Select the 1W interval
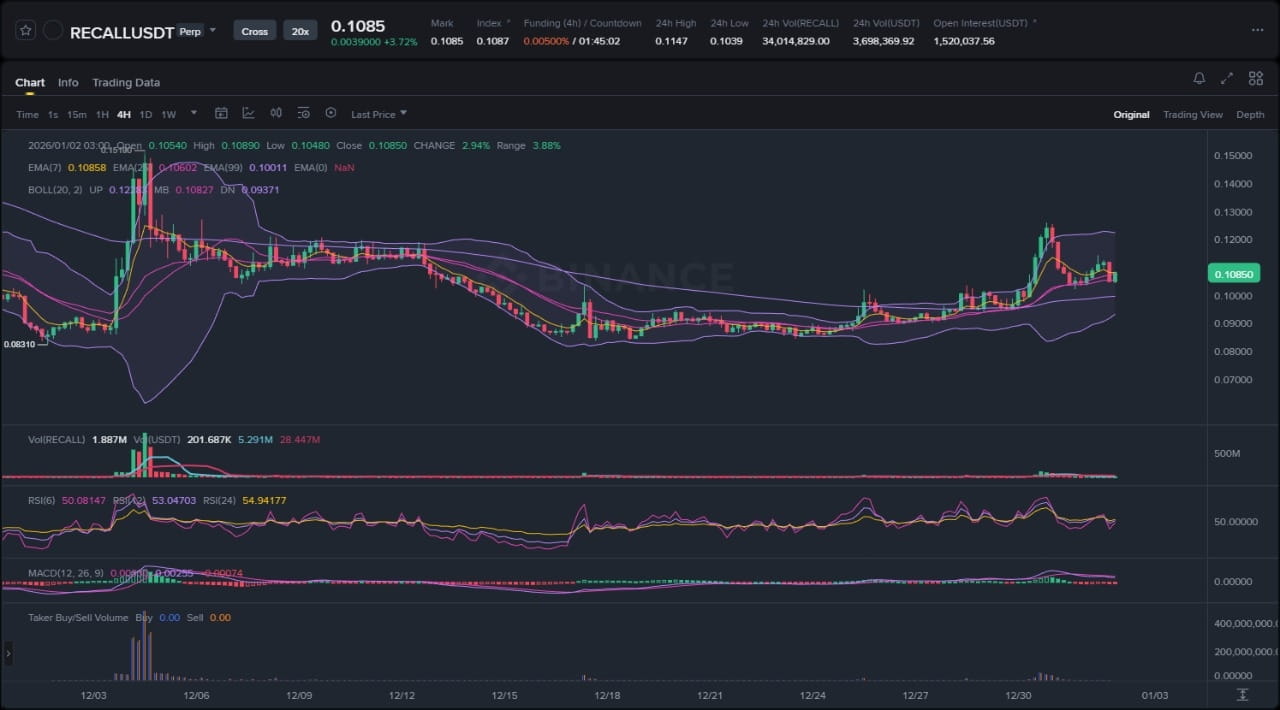The image size is (1280, 710). 169,114
